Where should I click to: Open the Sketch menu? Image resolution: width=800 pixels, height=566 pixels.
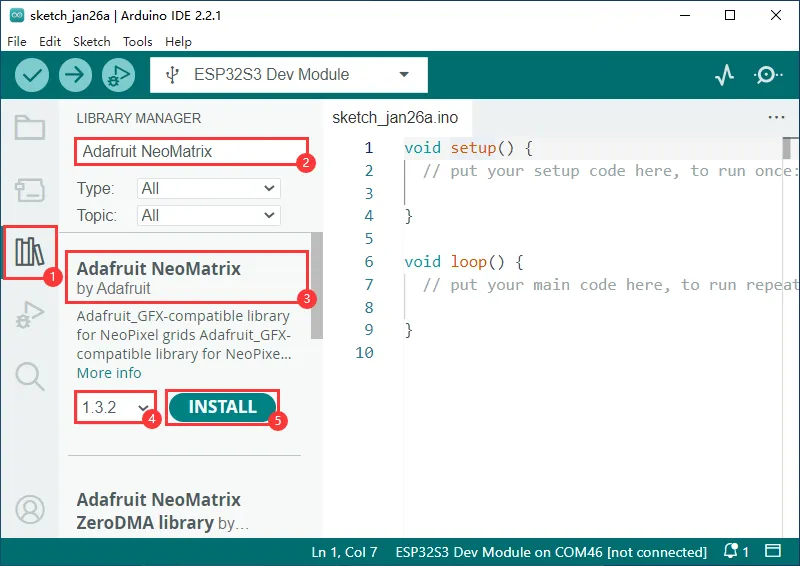click(x=92, y=42)
